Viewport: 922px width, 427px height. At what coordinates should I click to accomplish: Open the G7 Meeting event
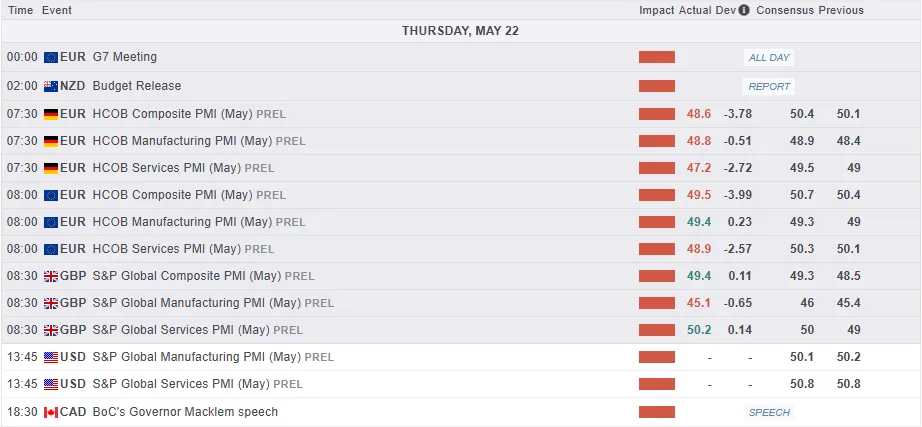coord(125,58)
